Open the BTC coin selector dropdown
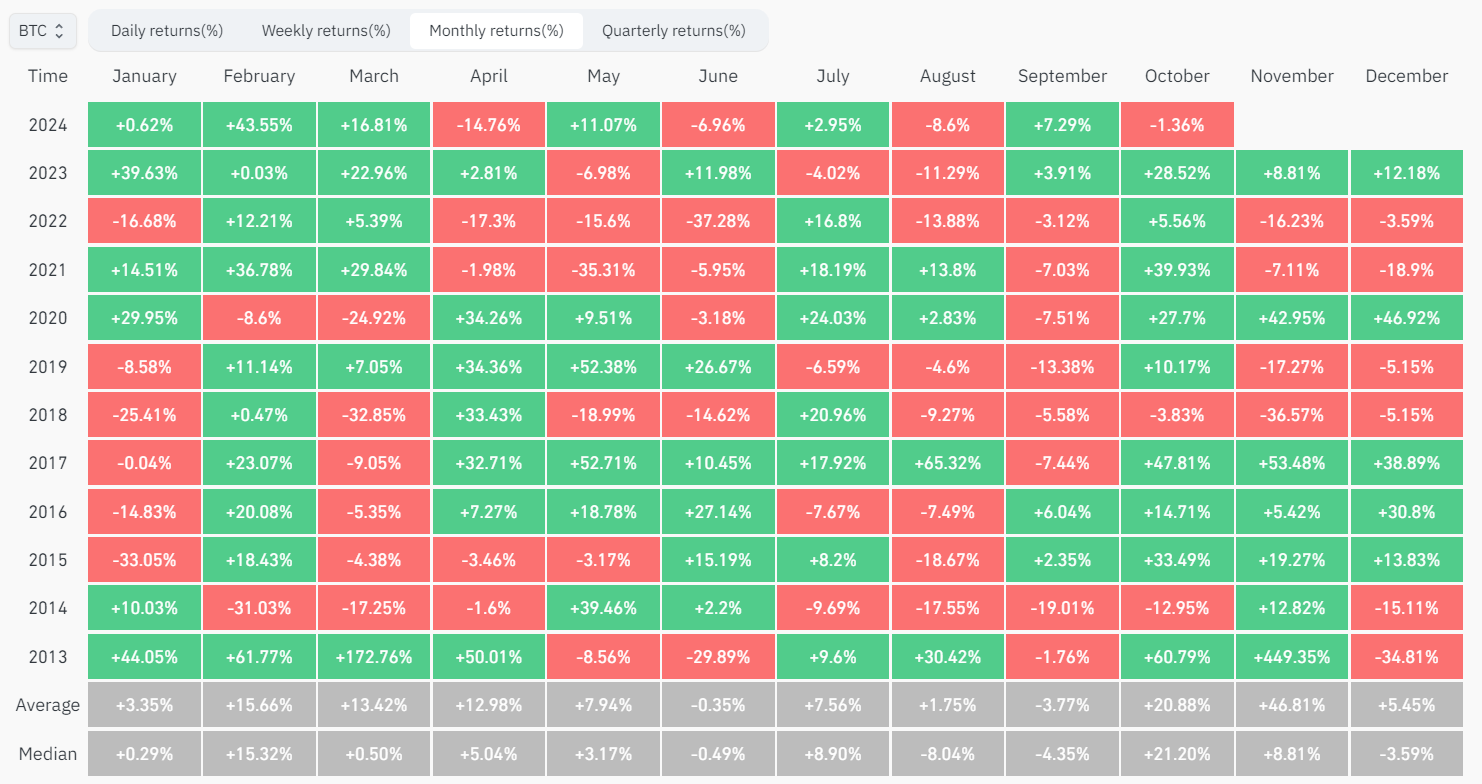 [43, 31]
